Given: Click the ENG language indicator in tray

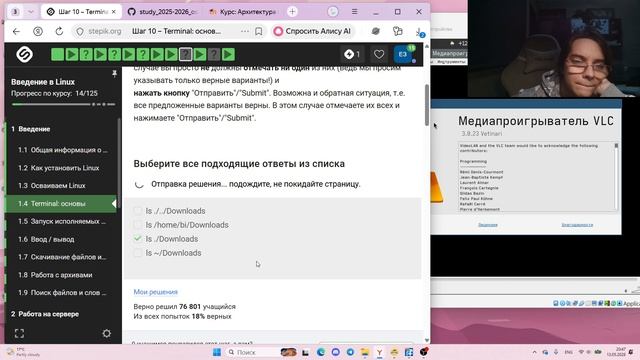Looking at the screenshot, I should pyautogui.click(x=569, y=352).
